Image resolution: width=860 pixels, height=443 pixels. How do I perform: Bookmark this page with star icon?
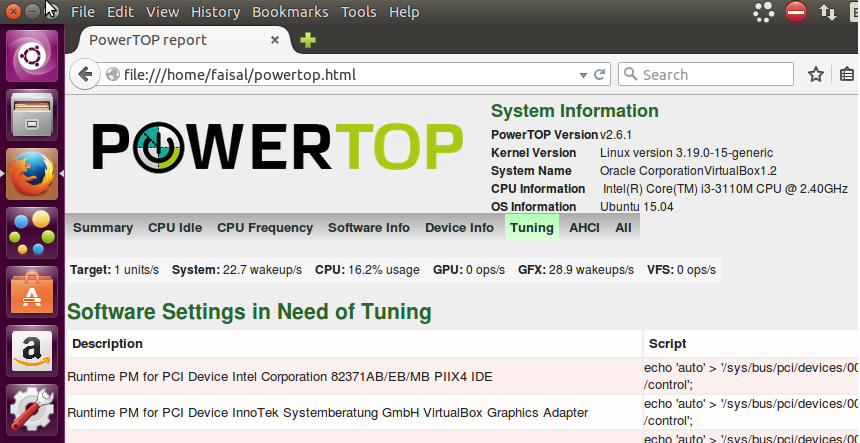816,75
